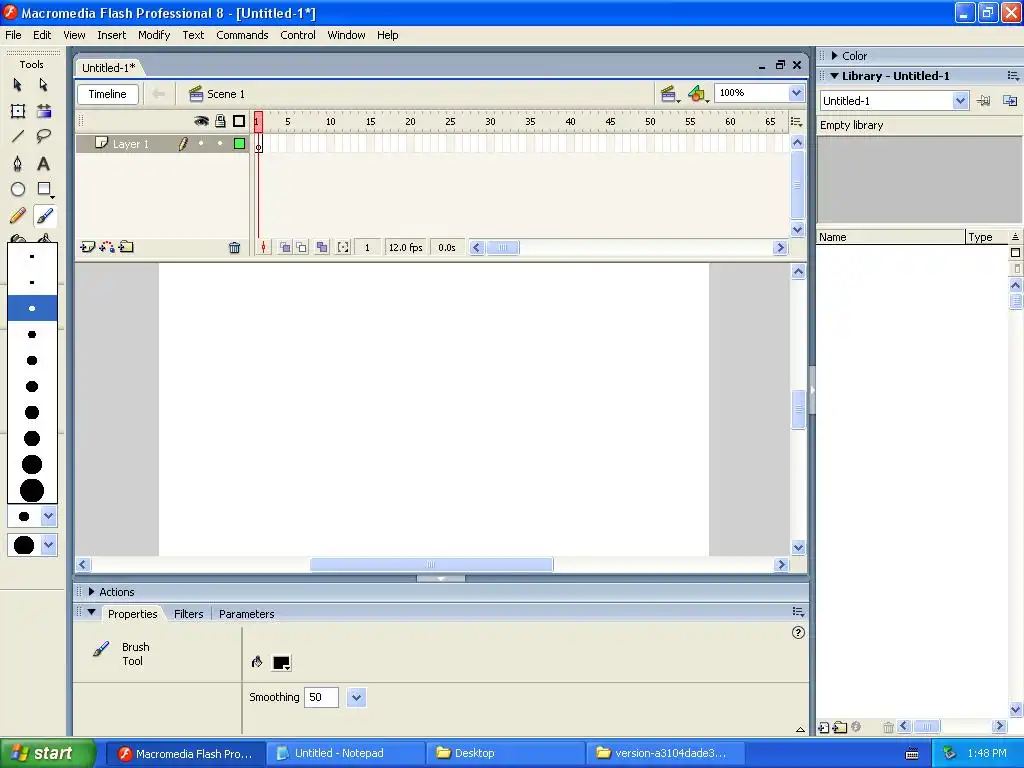Open the Library panel options menu
This screenshot has width=1024, height=768.
1013,76
